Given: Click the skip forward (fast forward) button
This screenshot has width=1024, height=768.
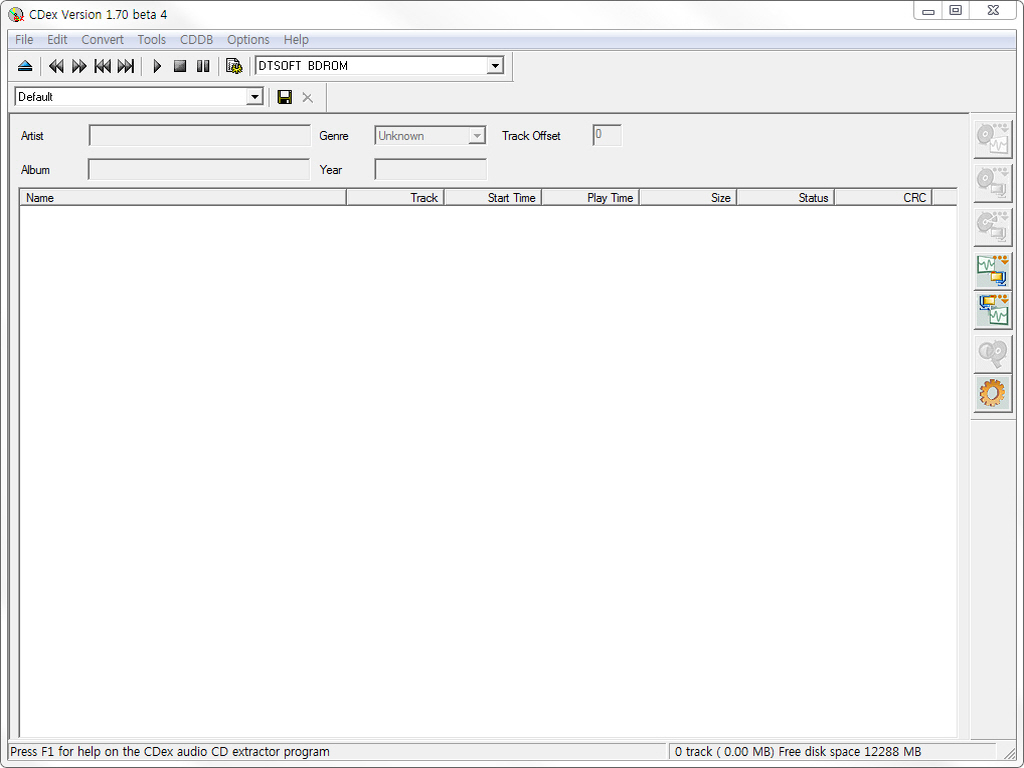Looking at the screenshot, I should coord(79,66).
